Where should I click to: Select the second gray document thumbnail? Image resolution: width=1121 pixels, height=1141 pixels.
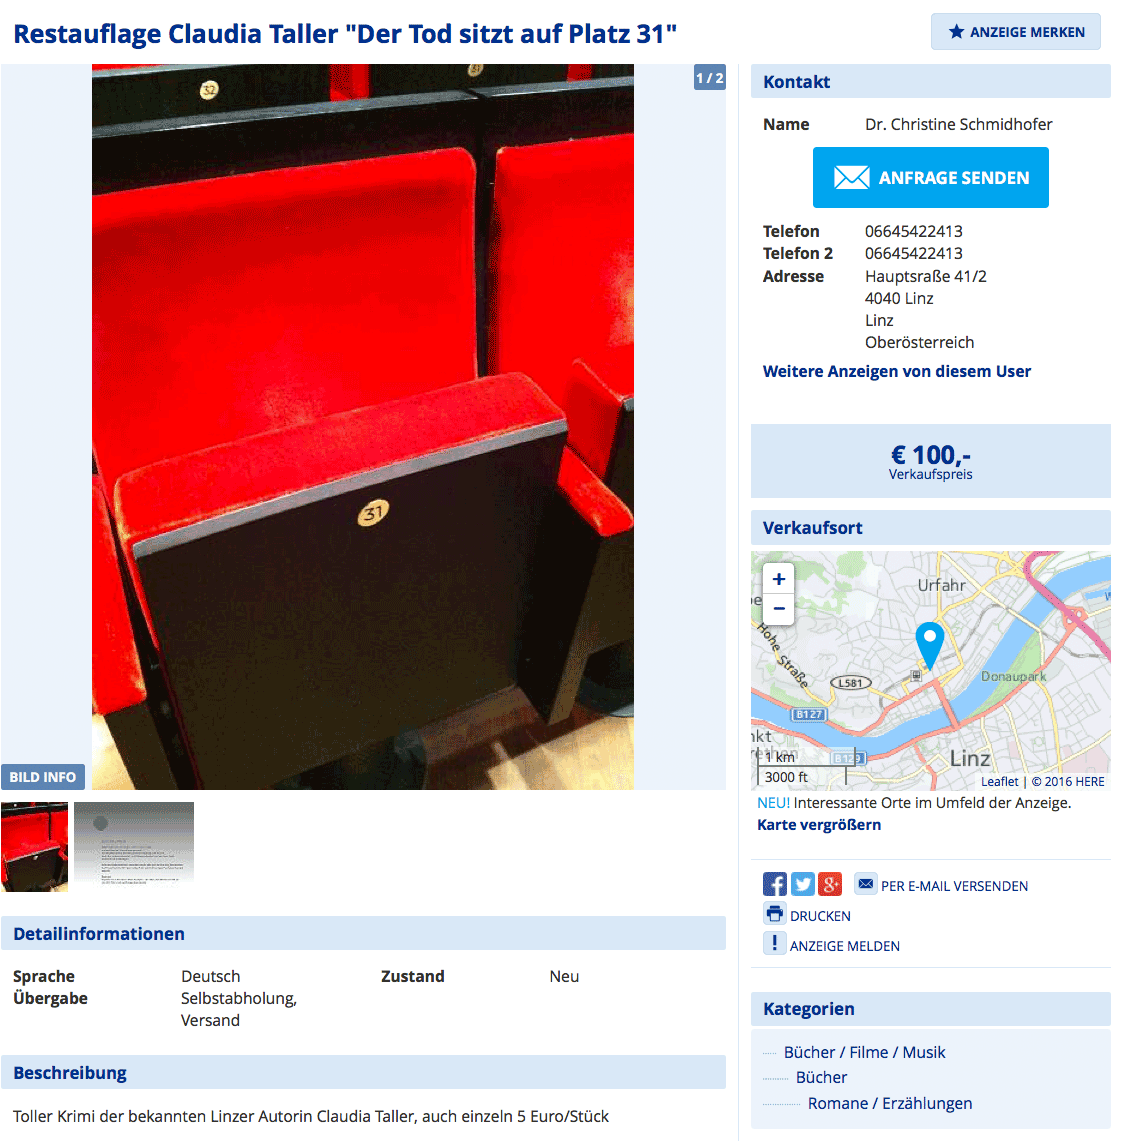click(134, 846)
